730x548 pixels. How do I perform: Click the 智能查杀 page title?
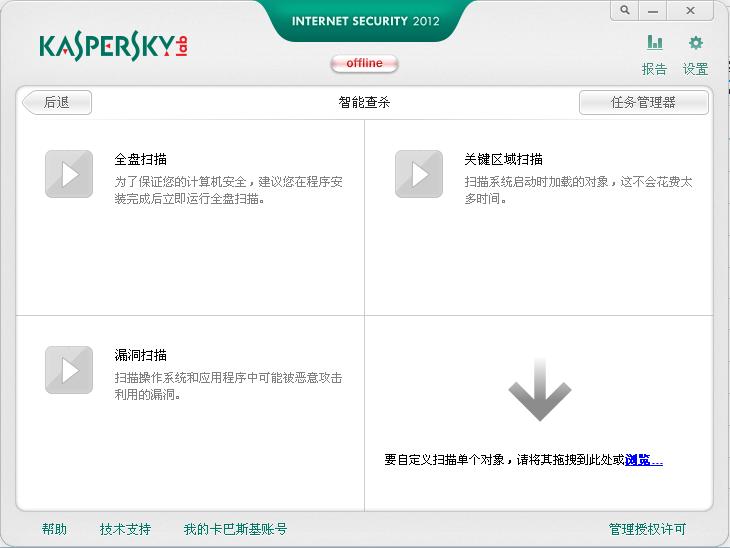coord(364,102)
